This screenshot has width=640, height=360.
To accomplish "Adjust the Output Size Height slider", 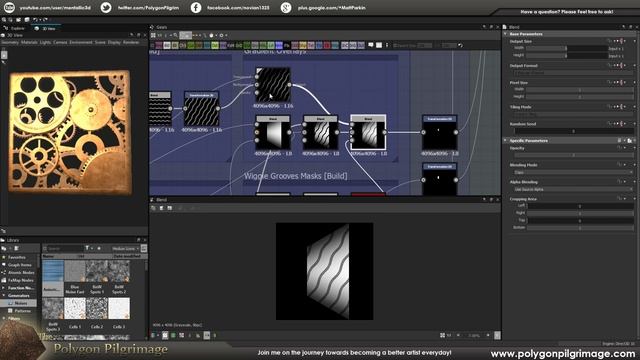I will point(566,55).
